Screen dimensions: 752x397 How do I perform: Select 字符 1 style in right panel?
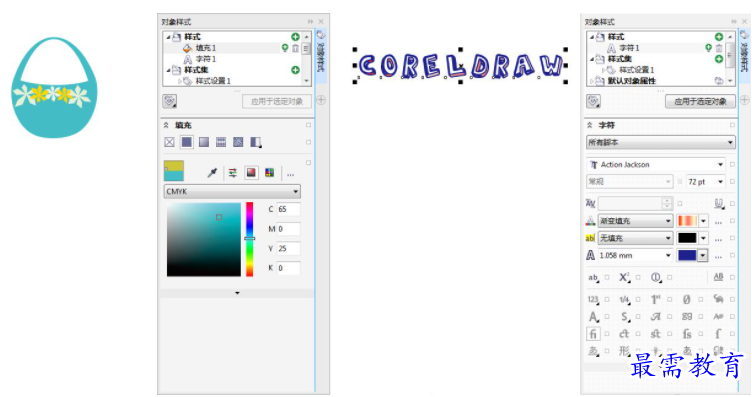(629, 48)
